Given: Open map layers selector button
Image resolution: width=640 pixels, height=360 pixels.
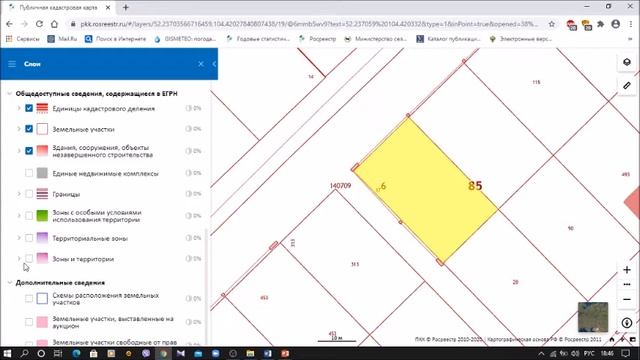Looking at the screenshot, I should click(x=627, y=62).
